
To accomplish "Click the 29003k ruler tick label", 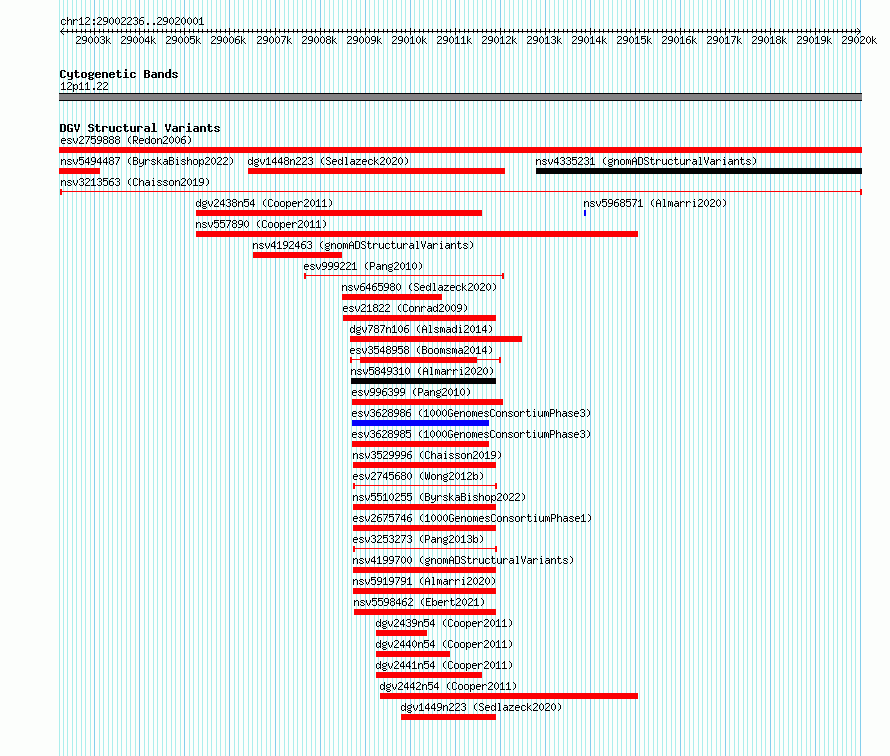I will (93, 40).
